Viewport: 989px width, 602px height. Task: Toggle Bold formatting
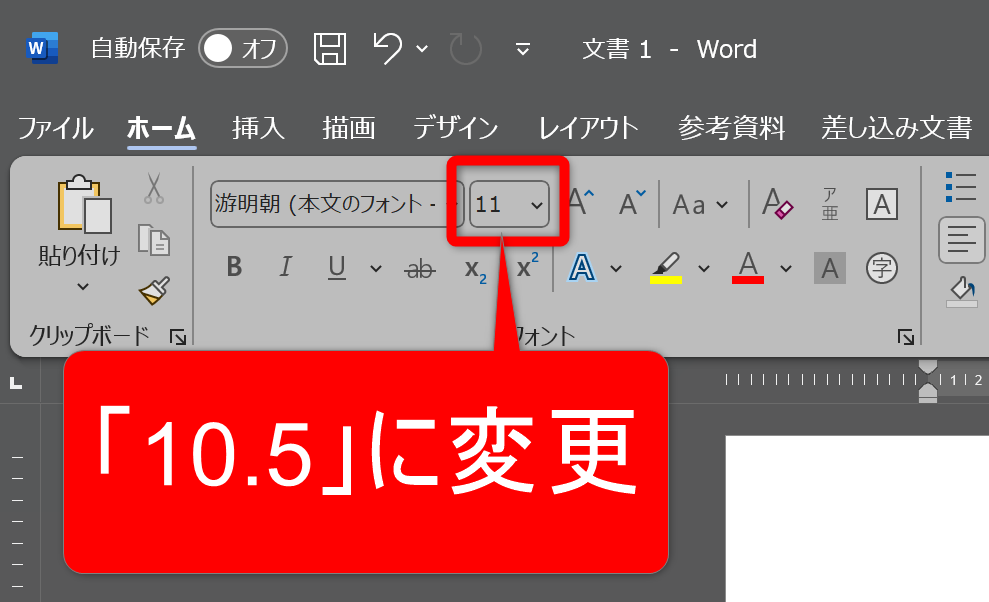coord(234,267)
